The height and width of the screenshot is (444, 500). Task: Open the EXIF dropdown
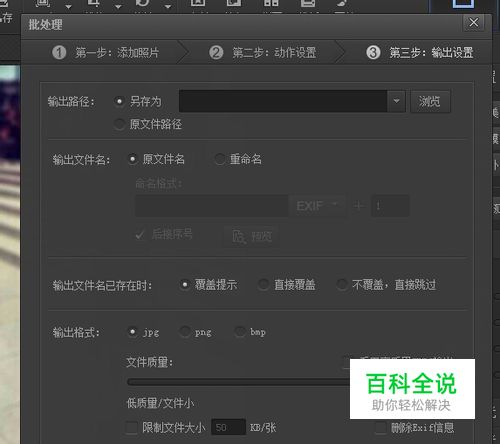coord(317,206)
